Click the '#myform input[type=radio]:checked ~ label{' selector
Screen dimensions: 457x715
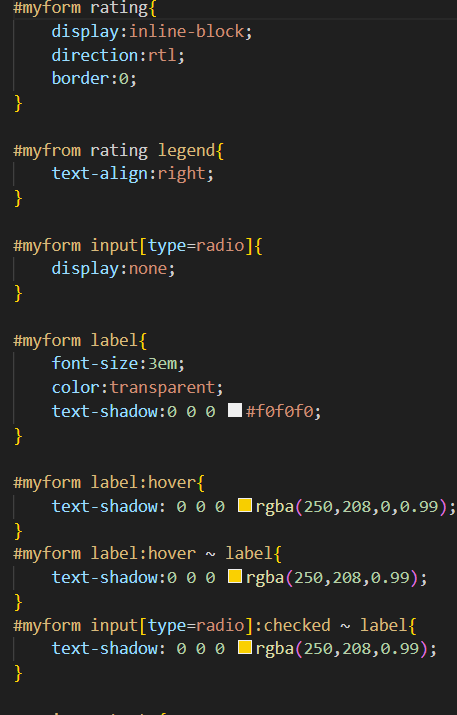point(215,625)
